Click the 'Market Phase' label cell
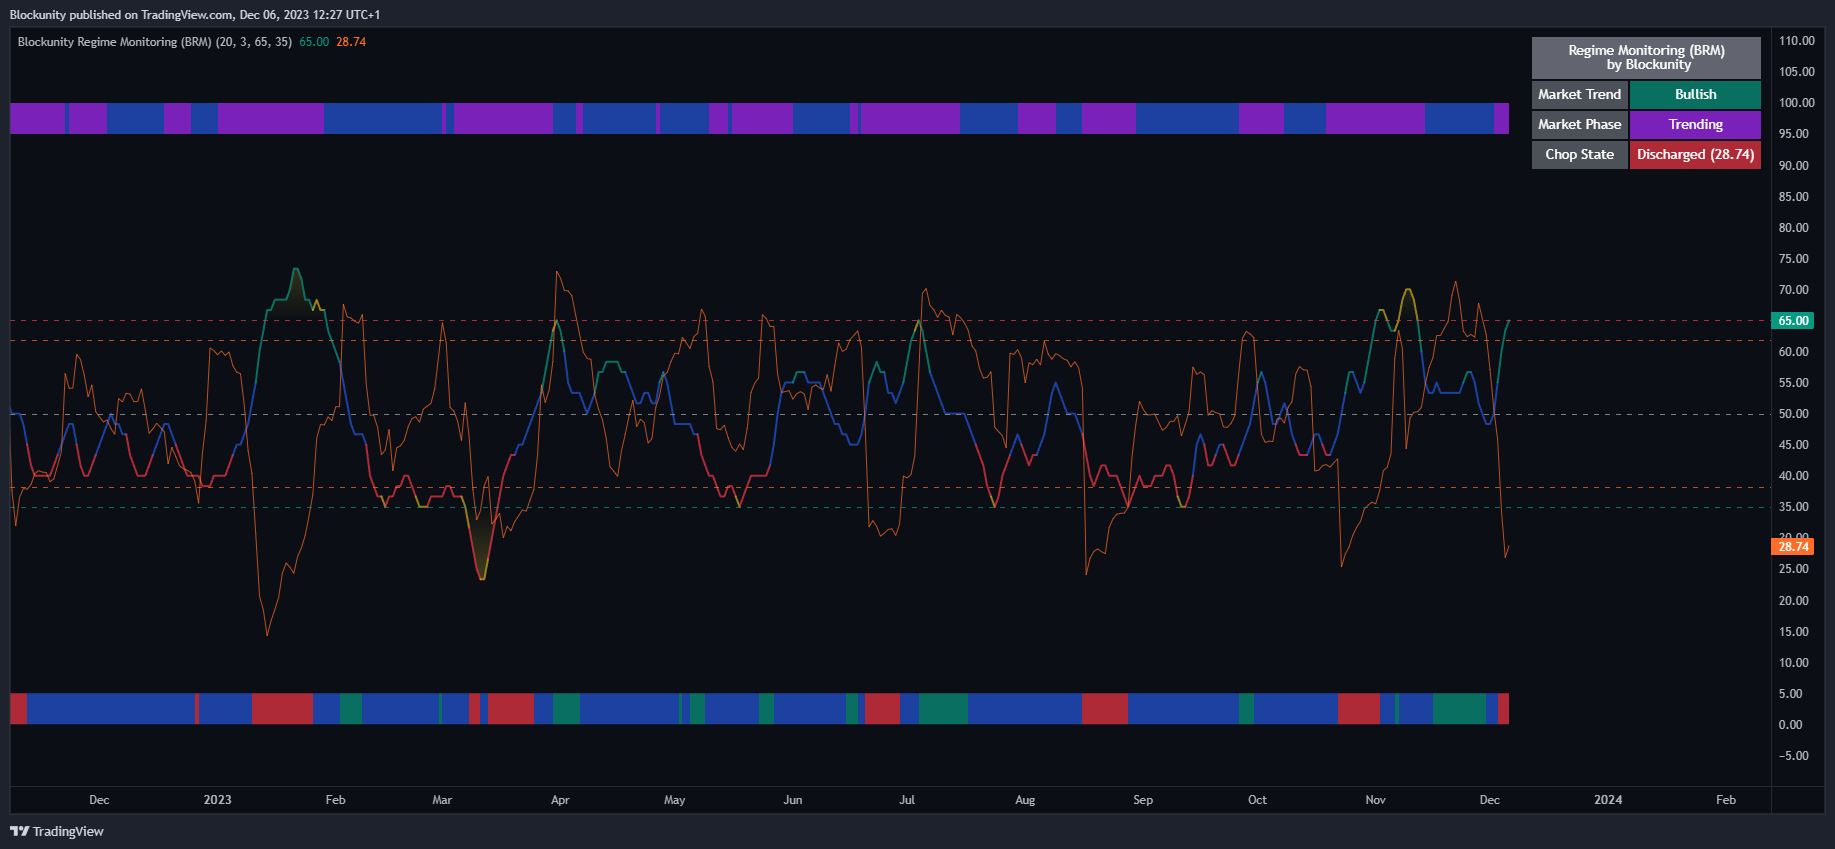Viewport: 1835px width, 849px height. coord(1580,125)
